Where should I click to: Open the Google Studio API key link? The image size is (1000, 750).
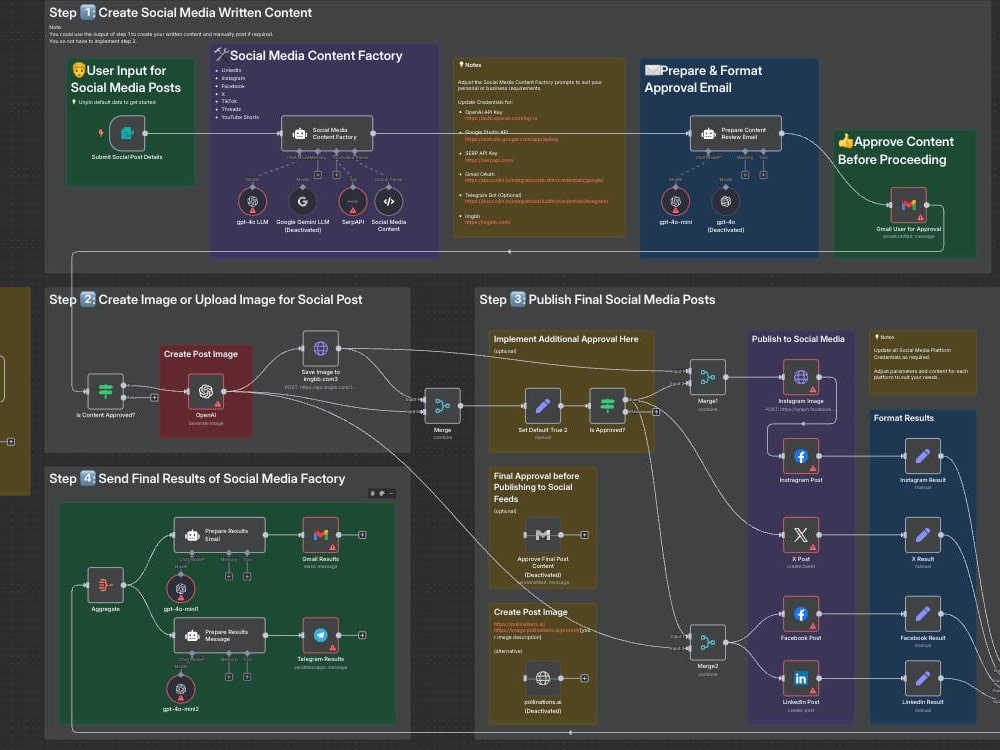click(511, 140)
